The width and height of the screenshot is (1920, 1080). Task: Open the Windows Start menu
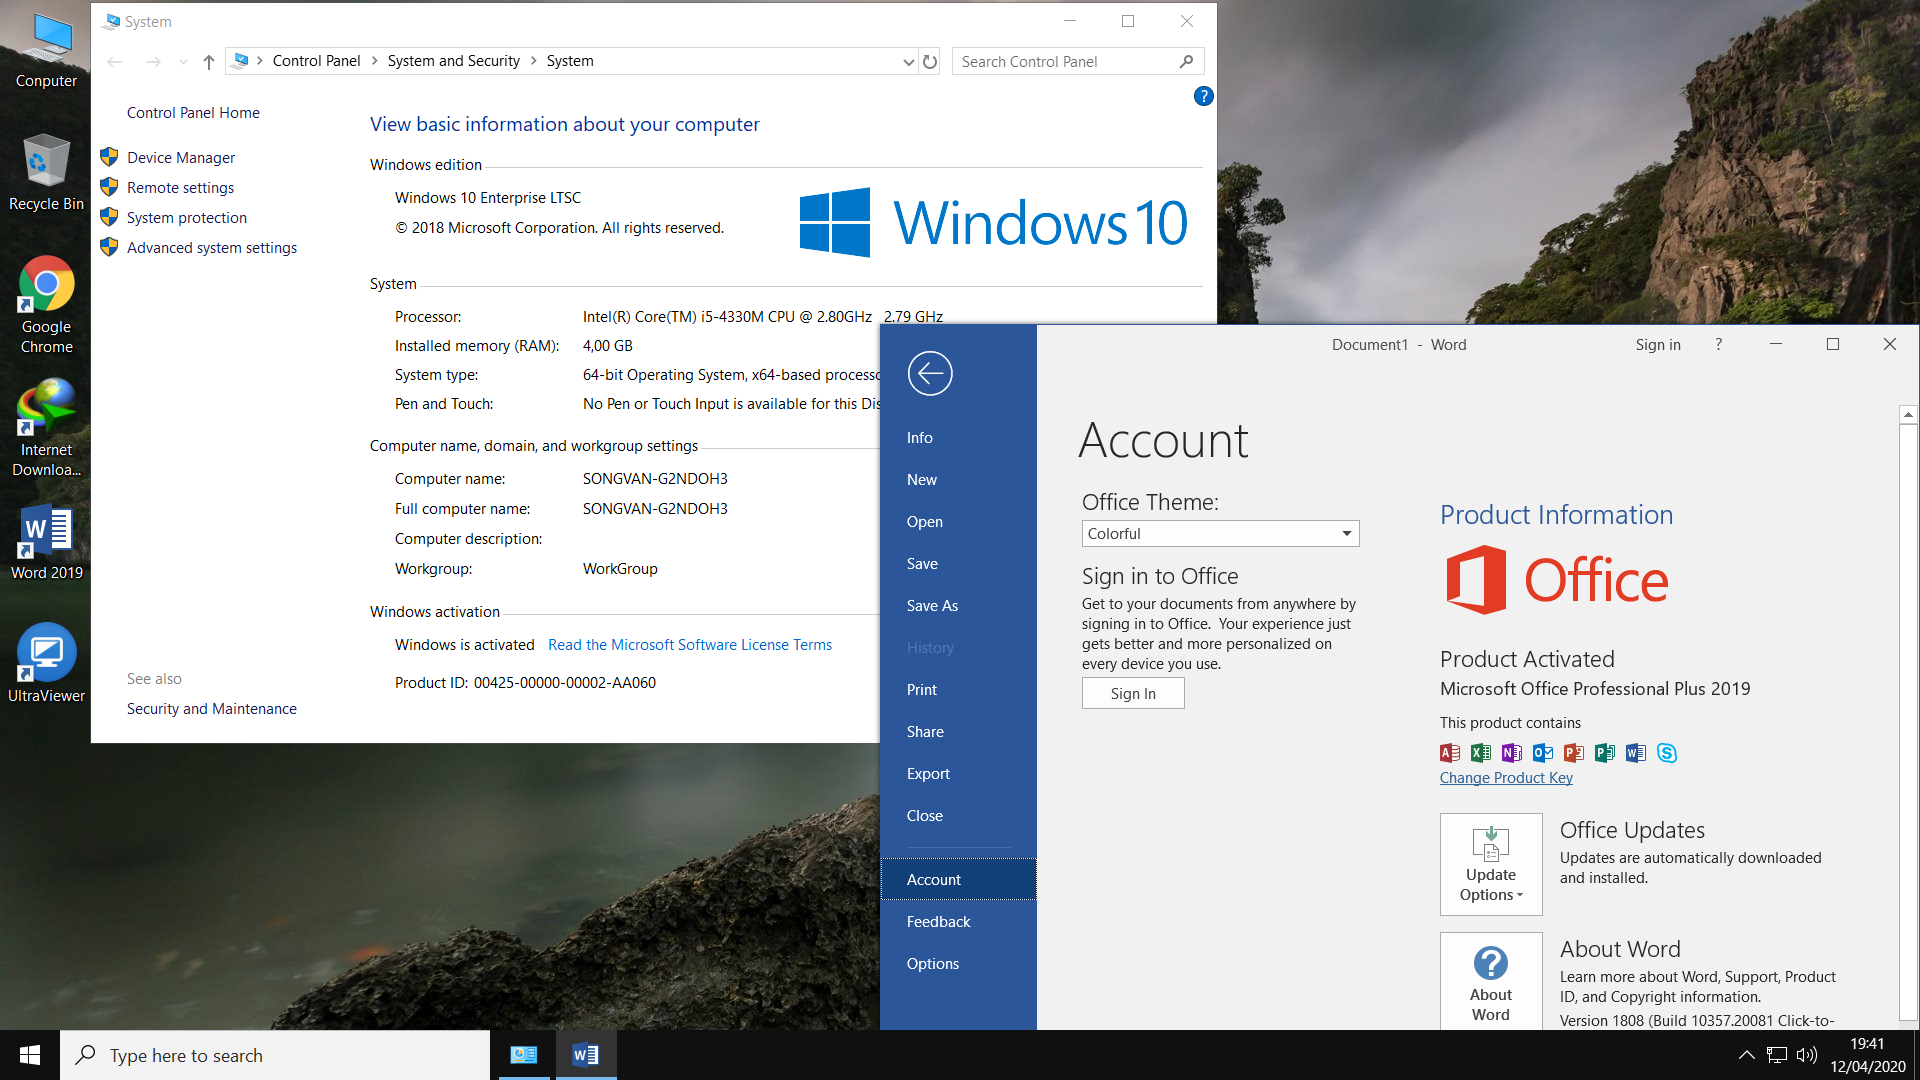click(x=30, y=1055)
